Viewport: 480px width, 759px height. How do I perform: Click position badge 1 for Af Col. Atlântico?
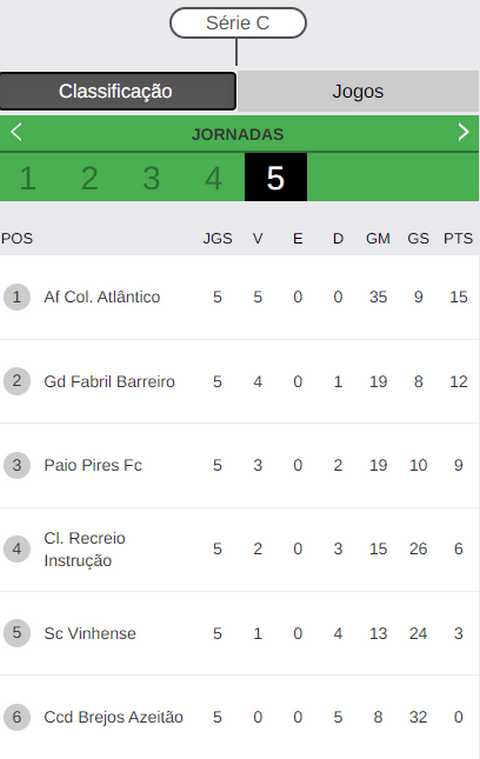(17, 297)
